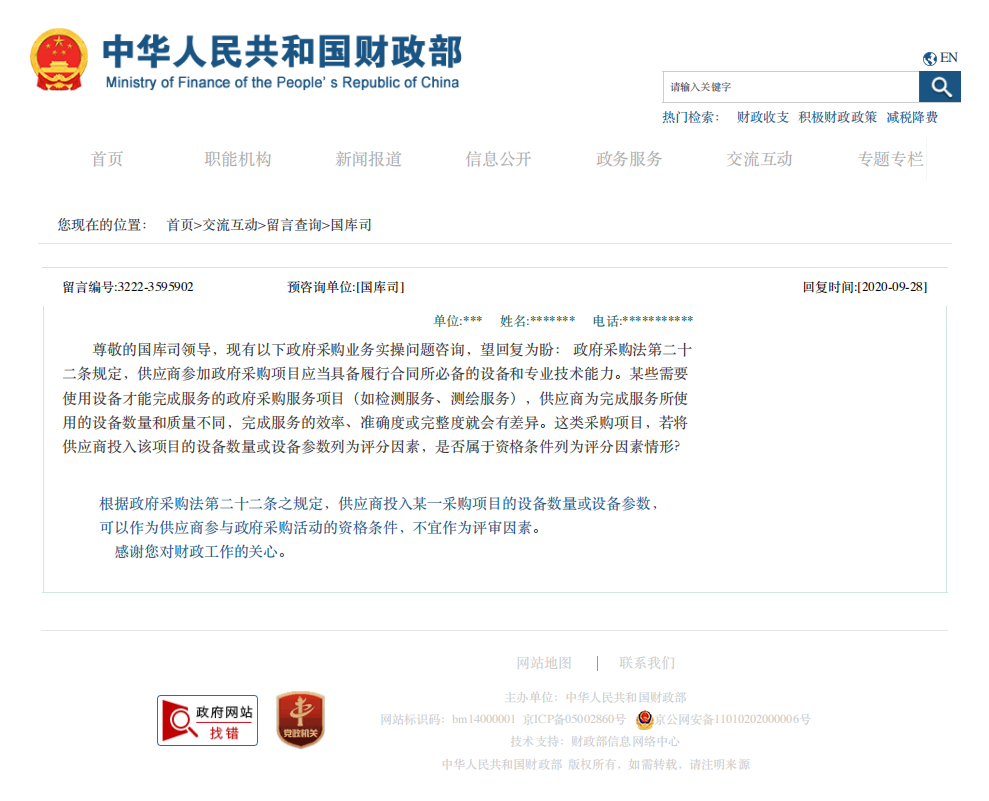Click the search magnifier icon
Screen dimensions: 989x801
tap(940, 87)
